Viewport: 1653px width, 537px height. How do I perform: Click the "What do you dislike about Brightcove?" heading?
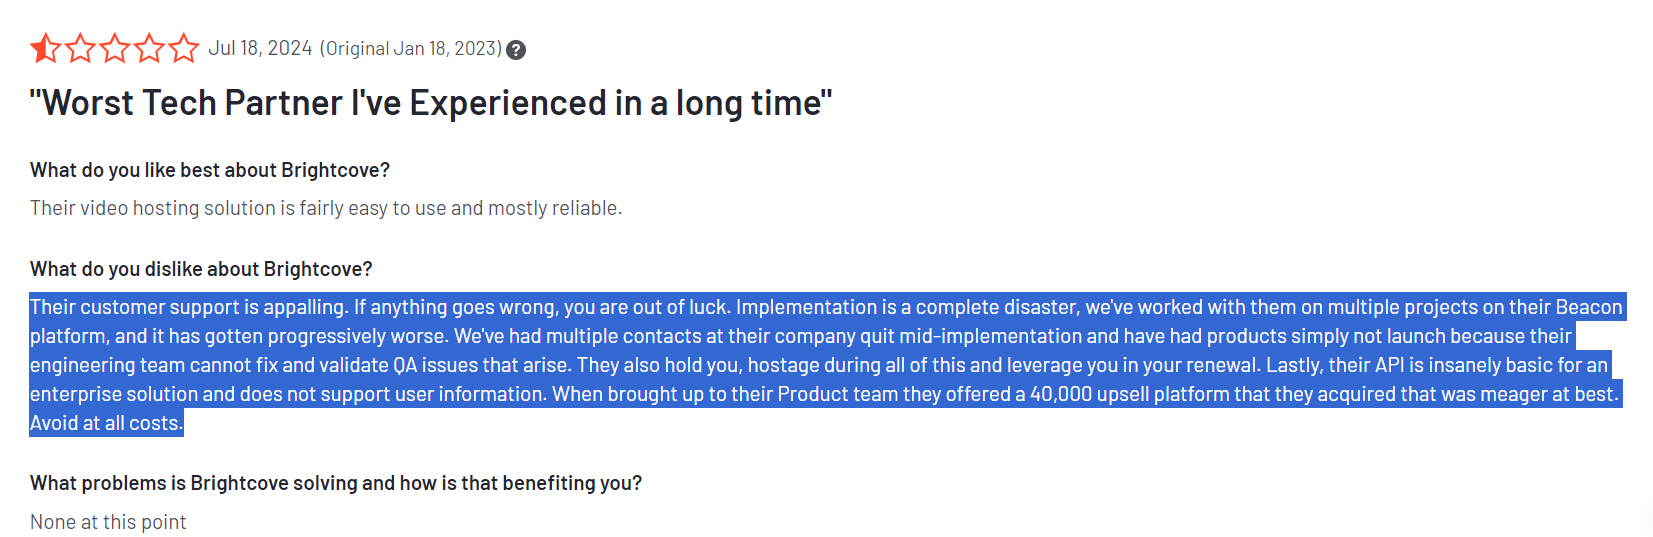click(201, 269)
